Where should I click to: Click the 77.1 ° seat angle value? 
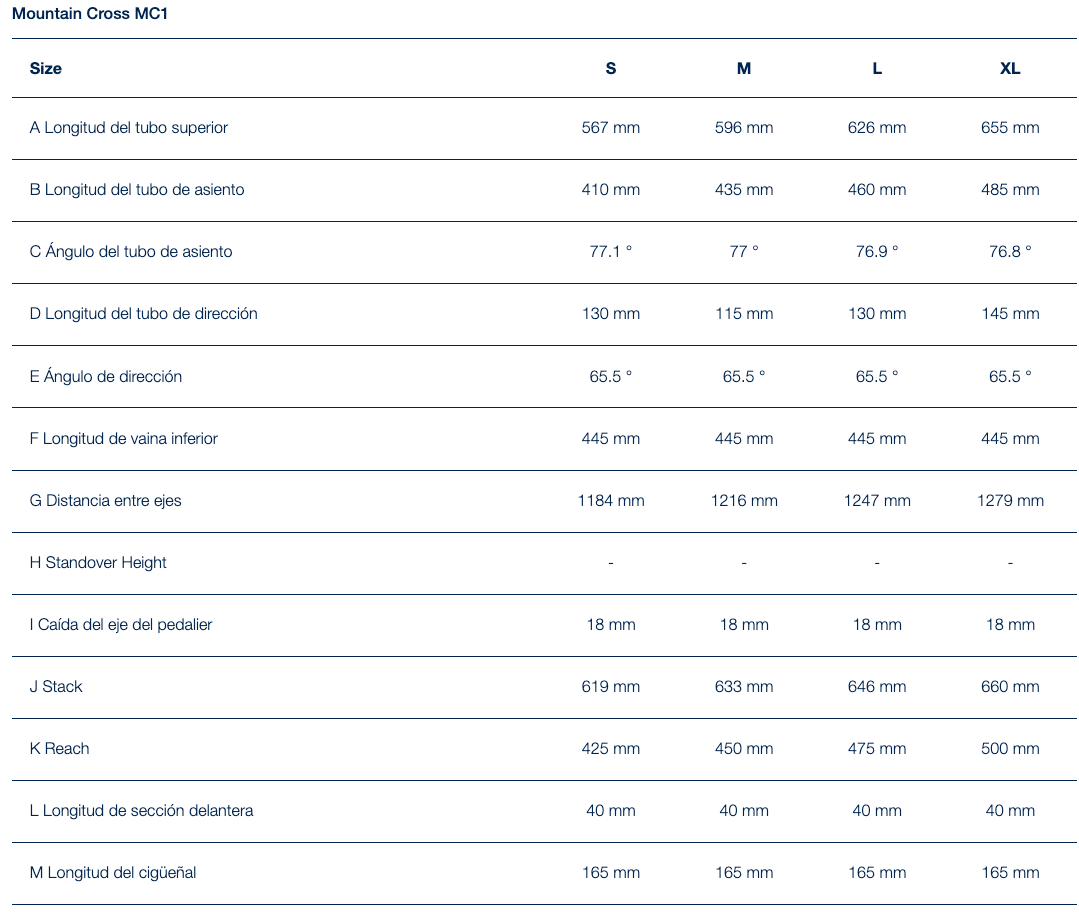(x=611, y=251)
